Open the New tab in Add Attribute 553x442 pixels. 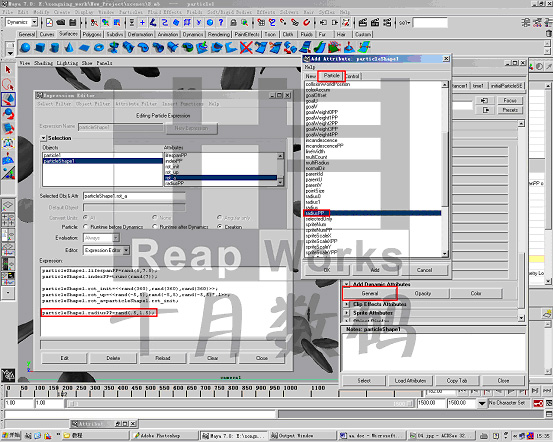click(311, 76)
